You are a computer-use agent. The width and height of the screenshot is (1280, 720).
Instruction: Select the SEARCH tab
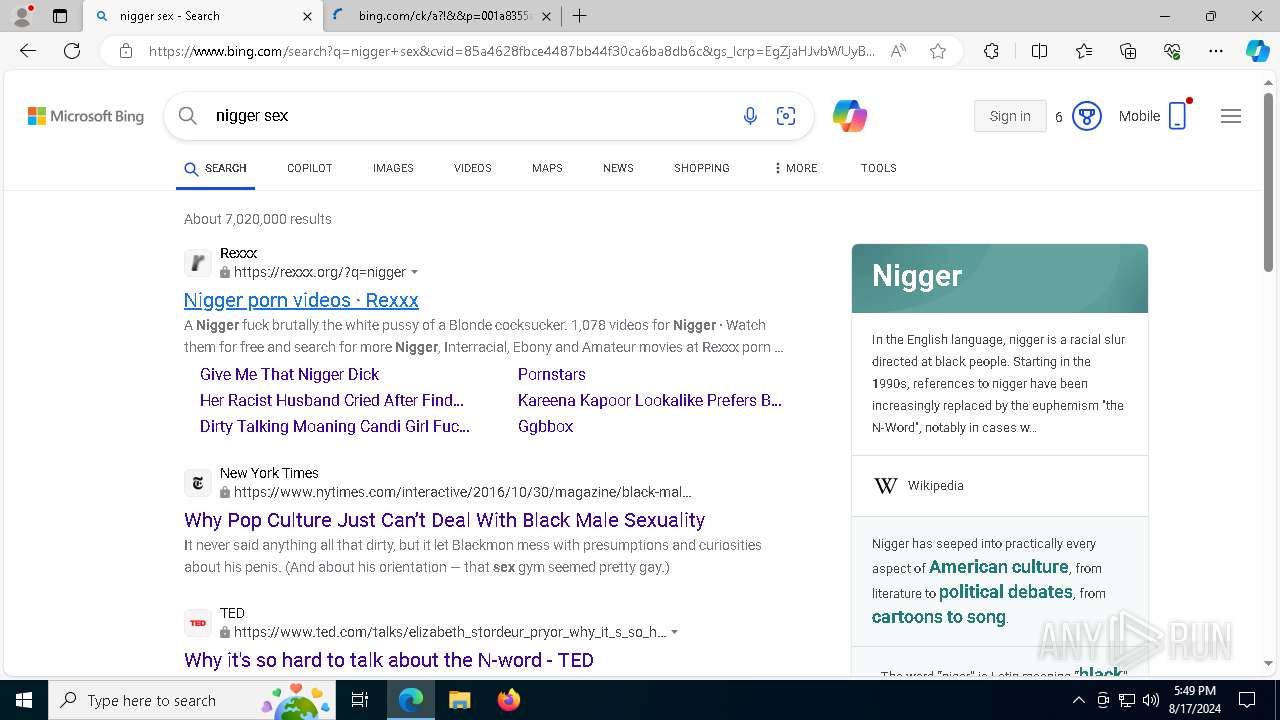216,168
